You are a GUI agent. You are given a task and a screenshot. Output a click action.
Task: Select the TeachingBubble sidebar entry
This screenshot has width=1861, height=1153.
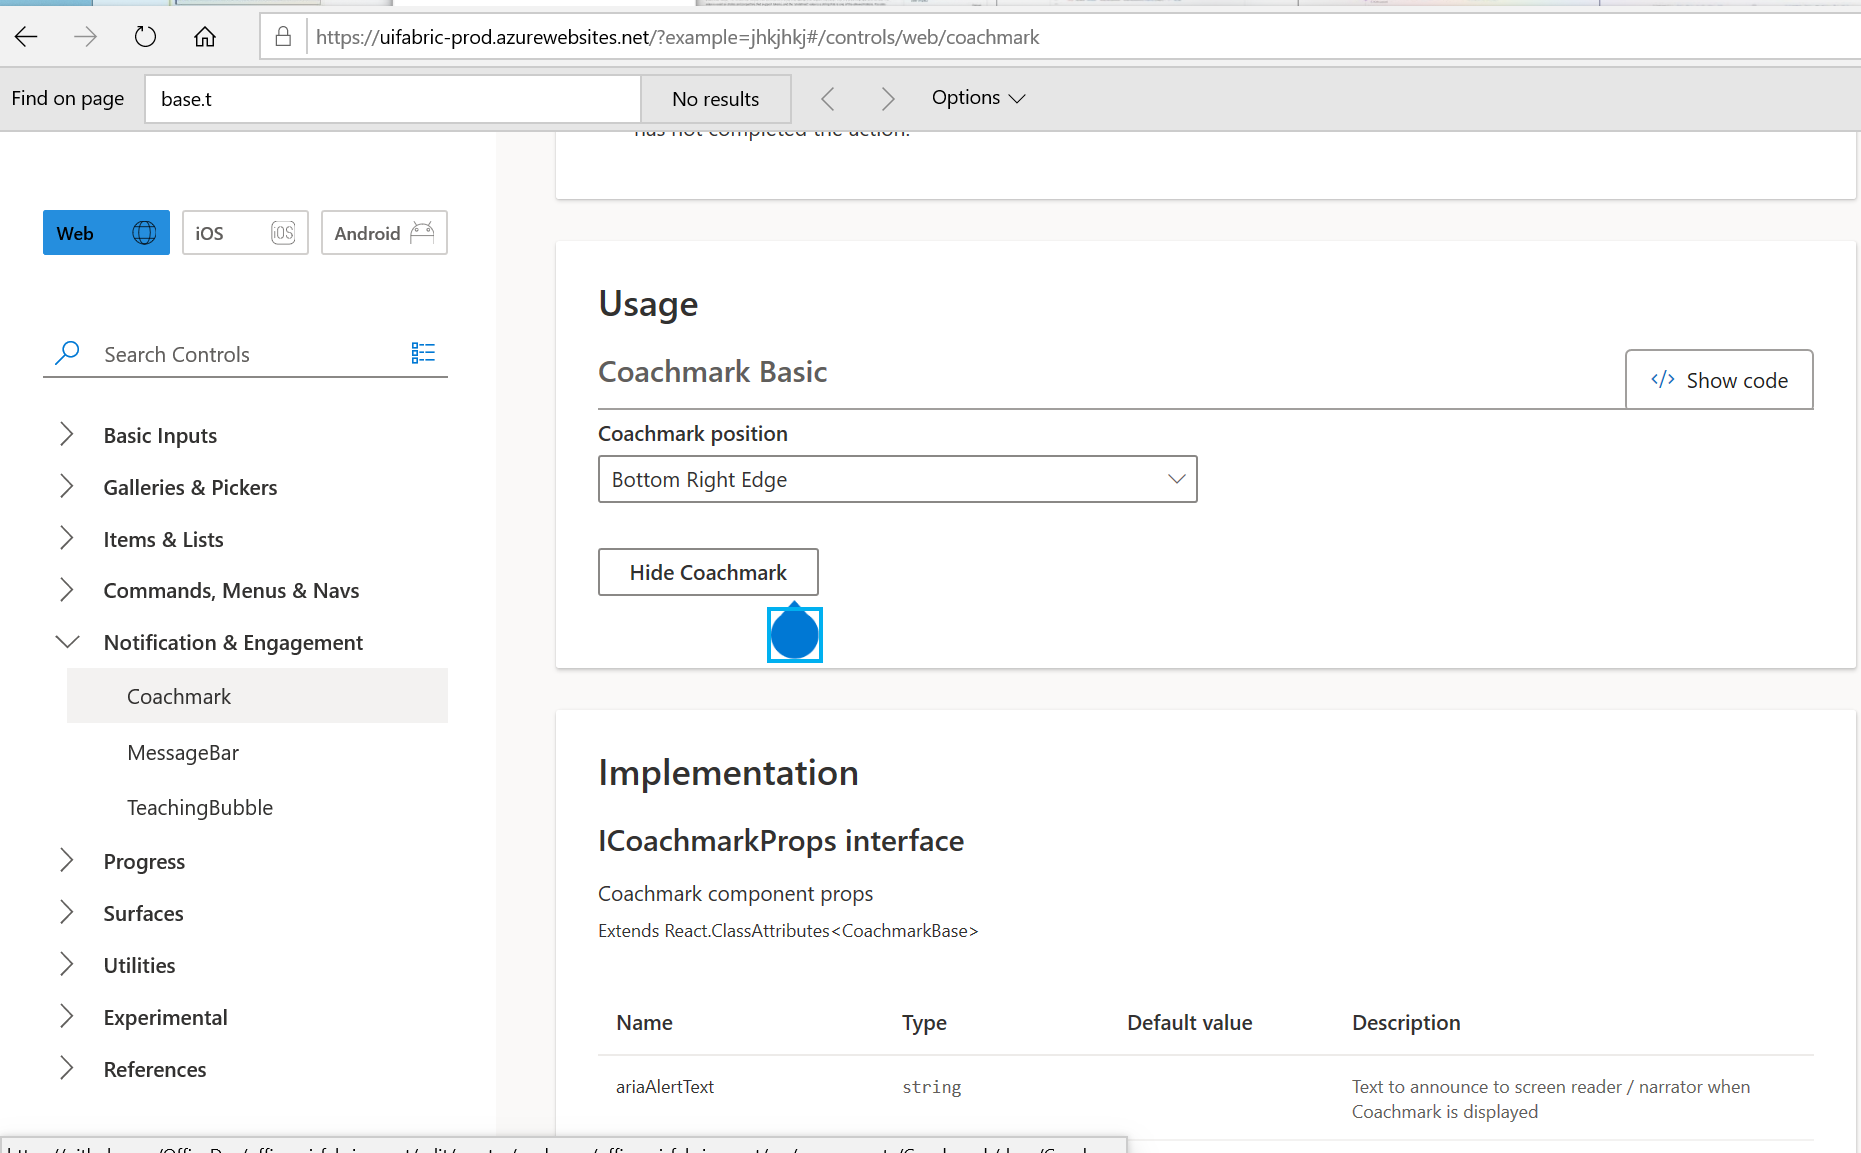(199, 807)
